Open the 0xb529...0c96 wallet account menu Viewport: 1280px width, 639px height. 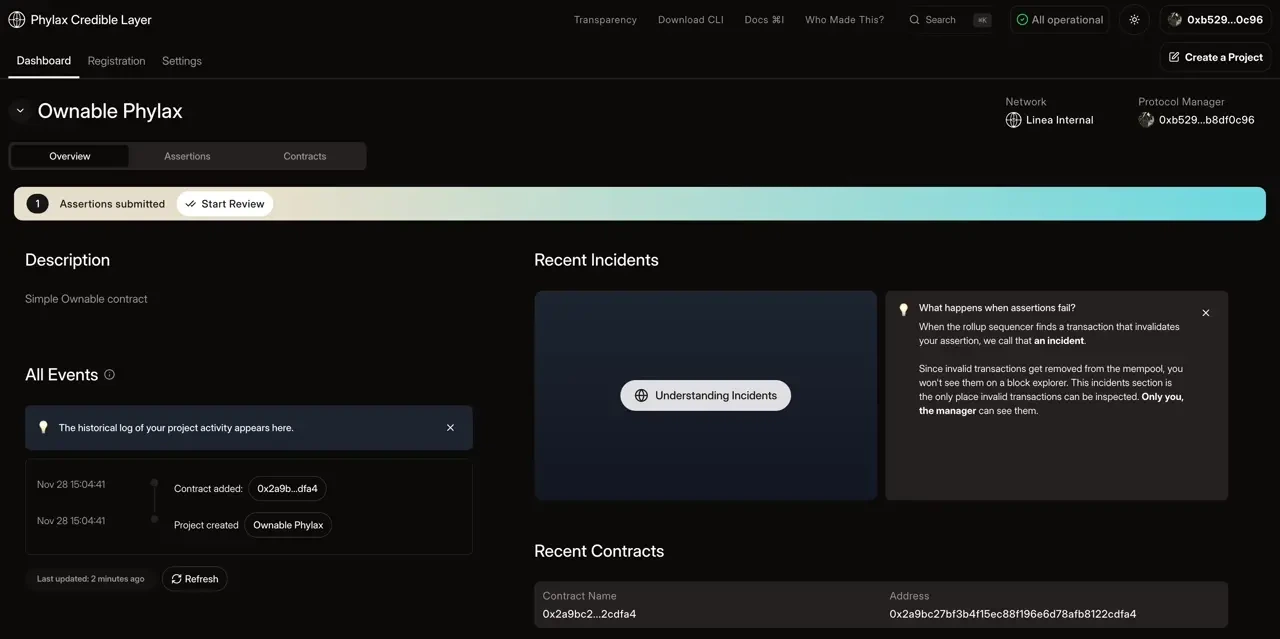[1215, 20]
